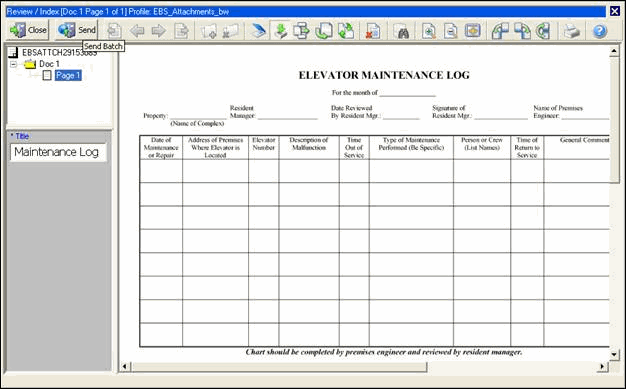Viewport: 626px width, 389px height.
Task: Click the fit-to-window icon
Action: (473, 31)
